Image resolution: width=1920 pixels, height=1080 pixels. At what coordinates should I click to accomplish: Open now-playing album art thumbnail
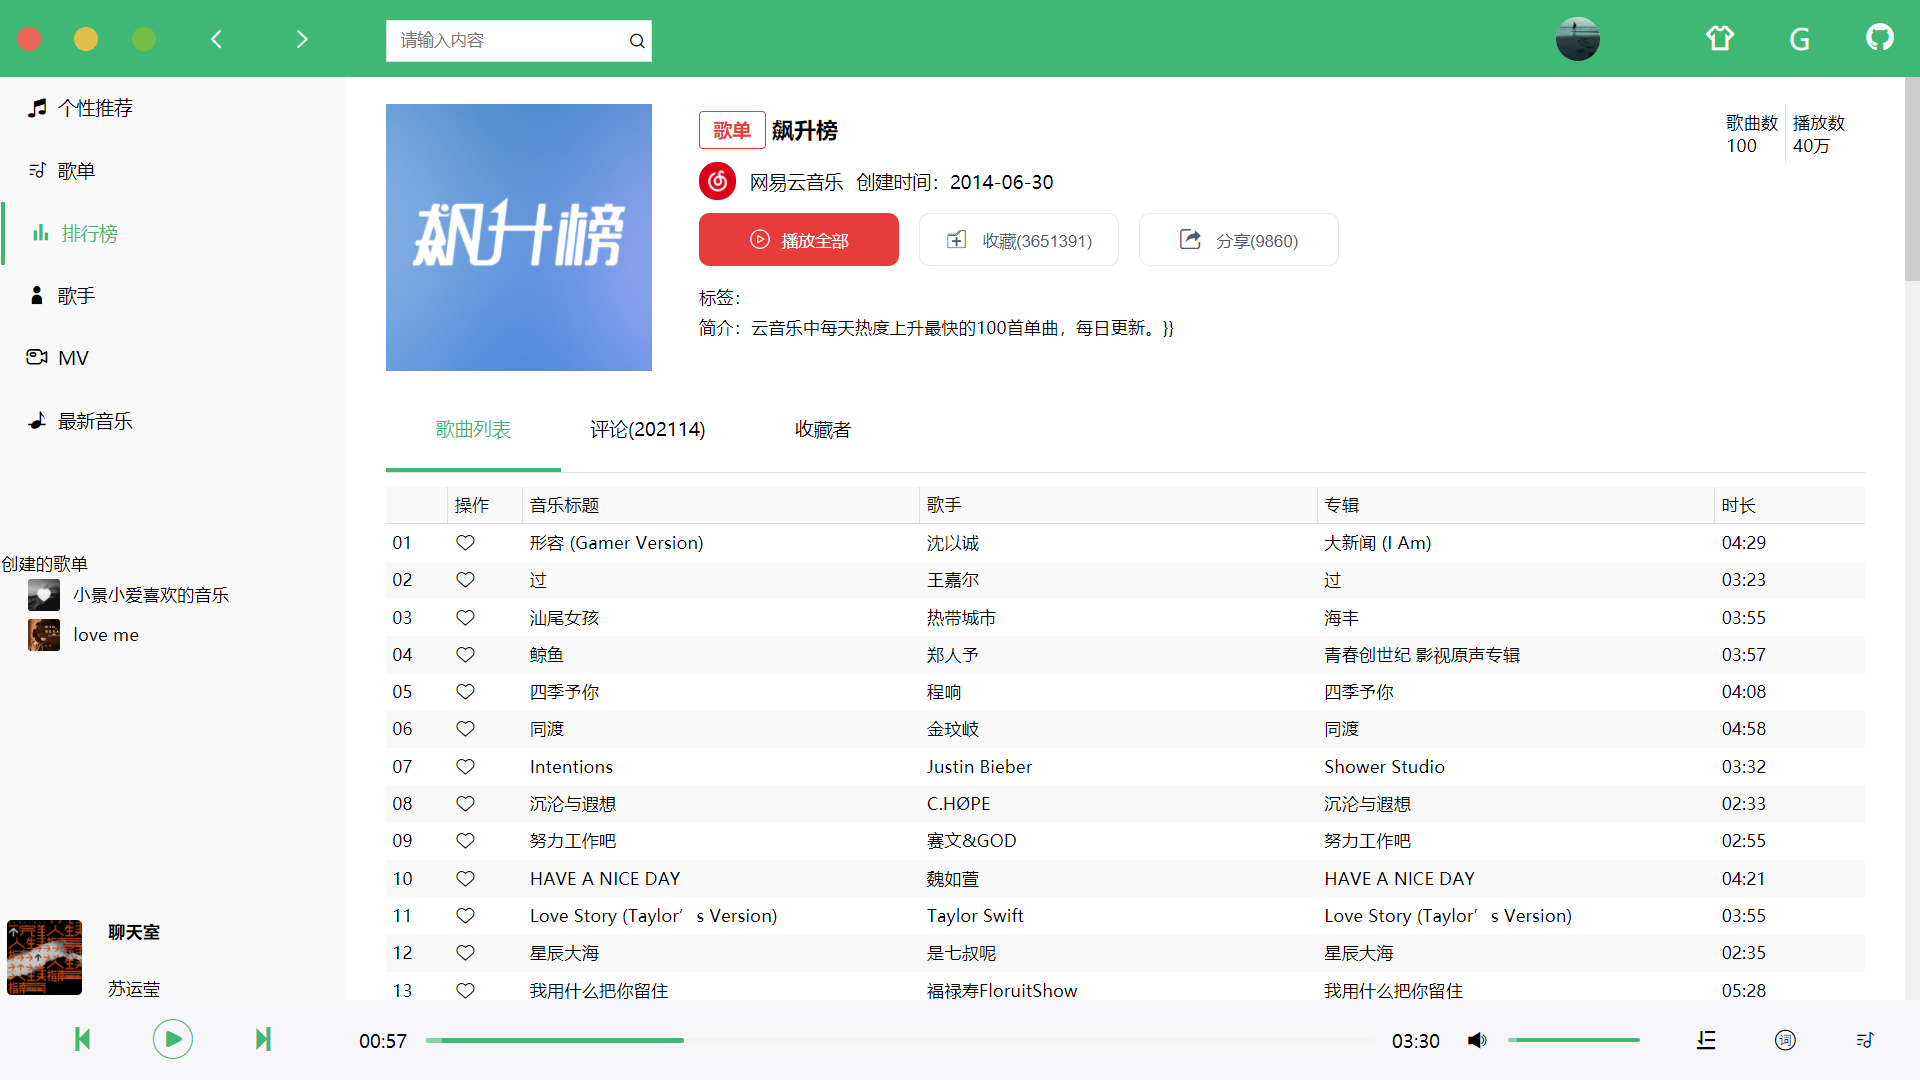[x=44, y=957]
